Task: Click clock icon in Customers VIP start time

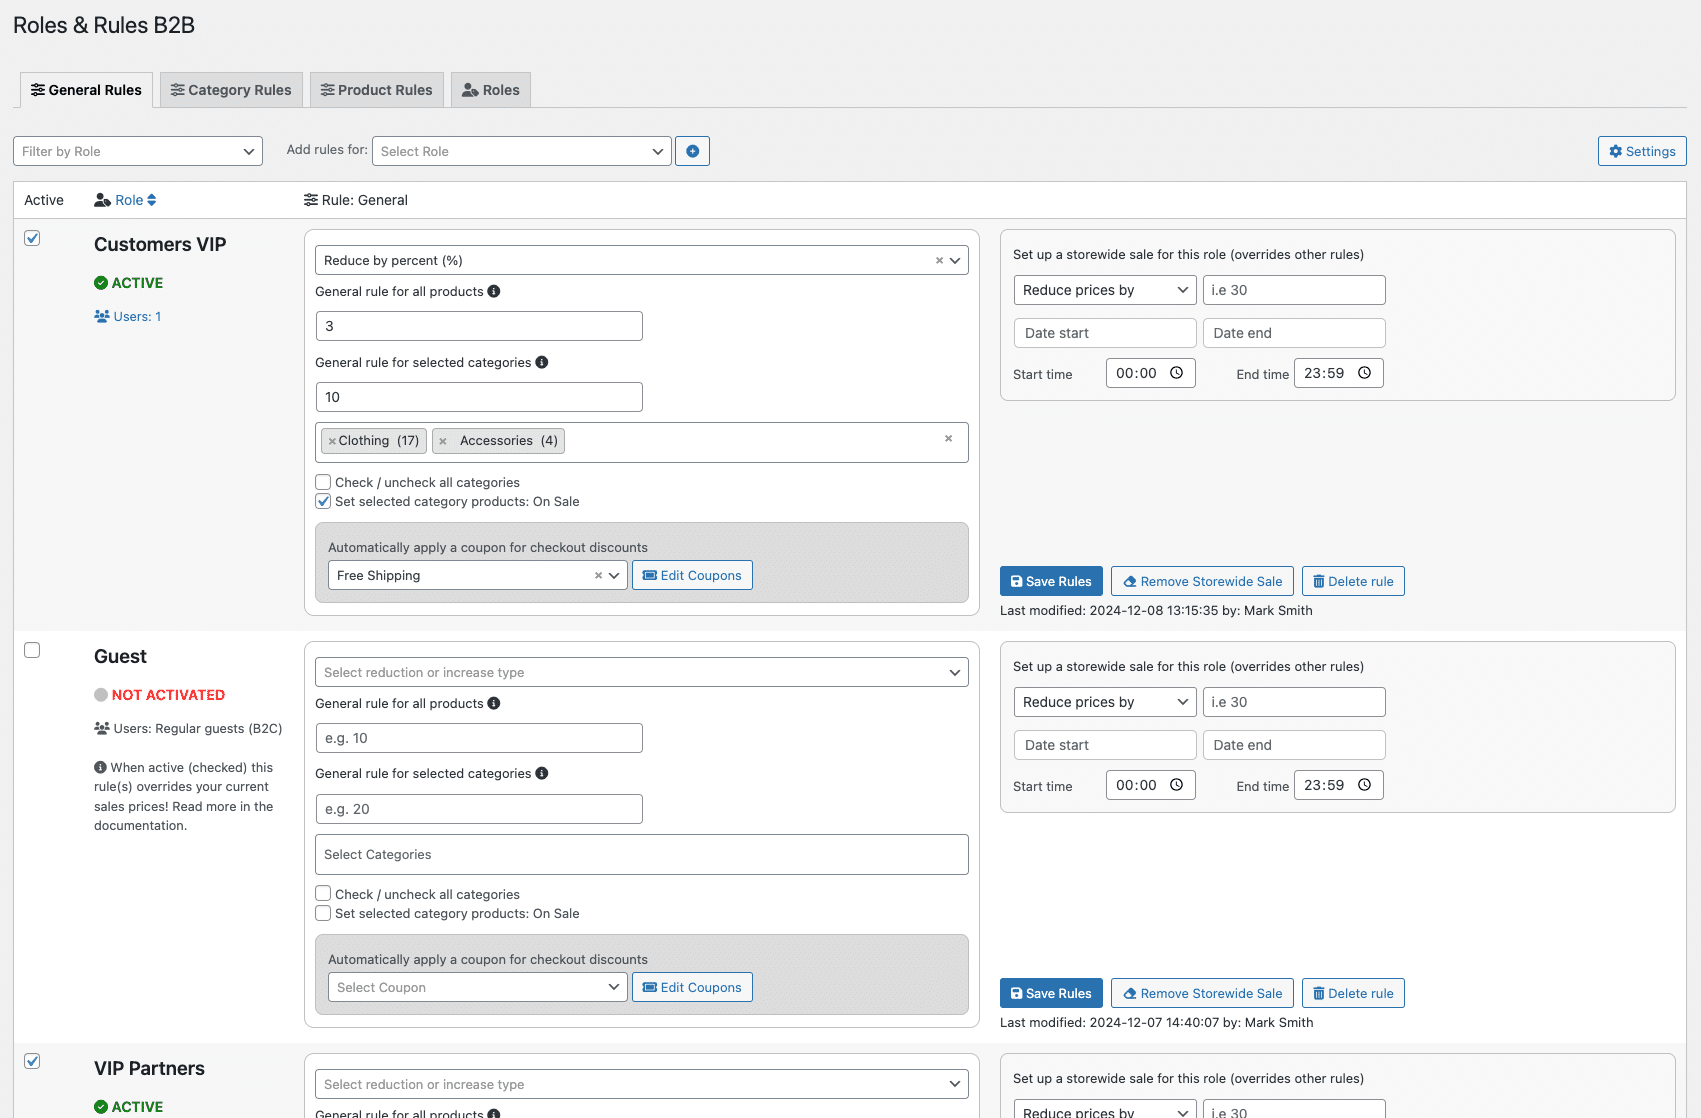Action: pyautogui.click(x=1177, y=373)
